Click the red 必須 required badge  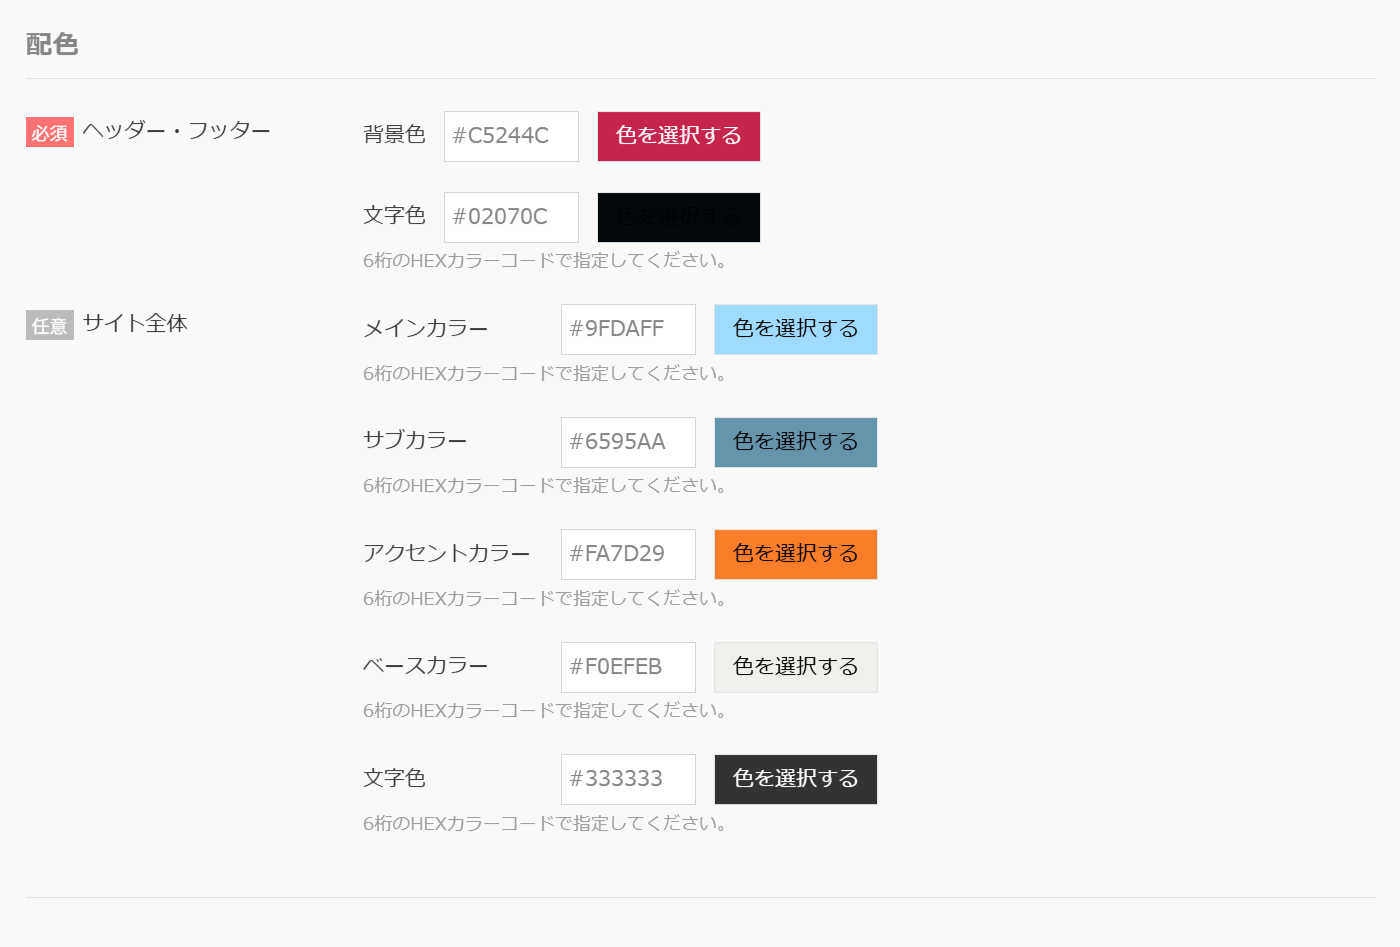pyautogui.click(x=50, y=133)
